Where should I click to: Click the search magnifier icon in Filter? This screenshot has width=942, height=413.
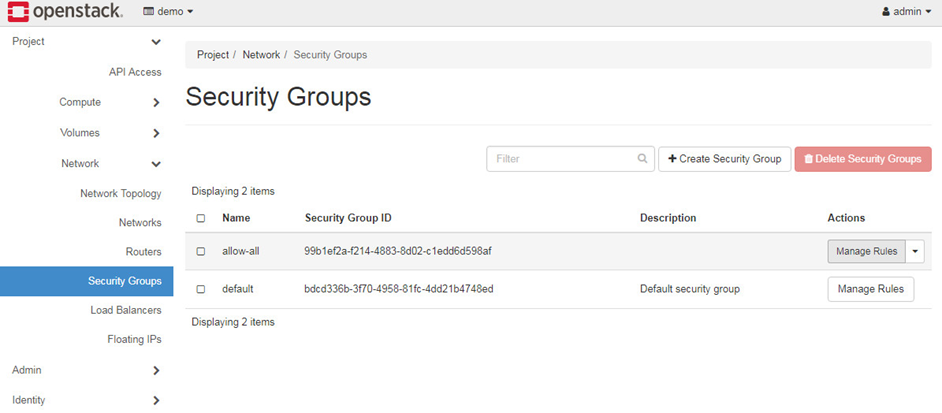coord(643,159)
